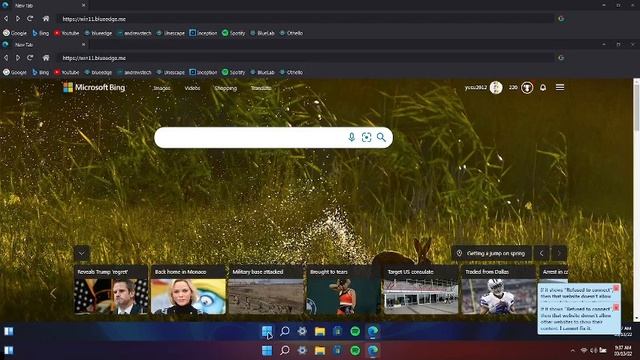Open Search on the bottom taskbar
The width and height of the screenshot is (640, 360).
point(285,350)
